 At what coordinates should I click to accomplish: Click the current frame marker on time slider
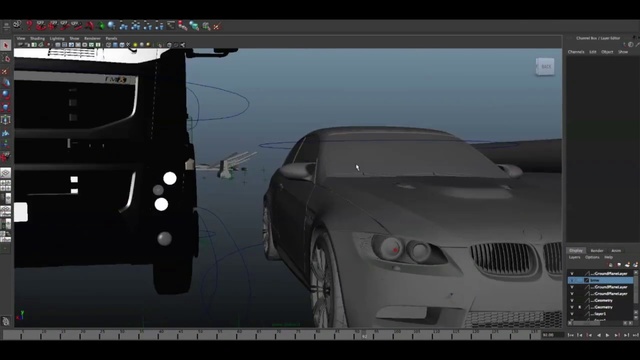click(364, 335)
